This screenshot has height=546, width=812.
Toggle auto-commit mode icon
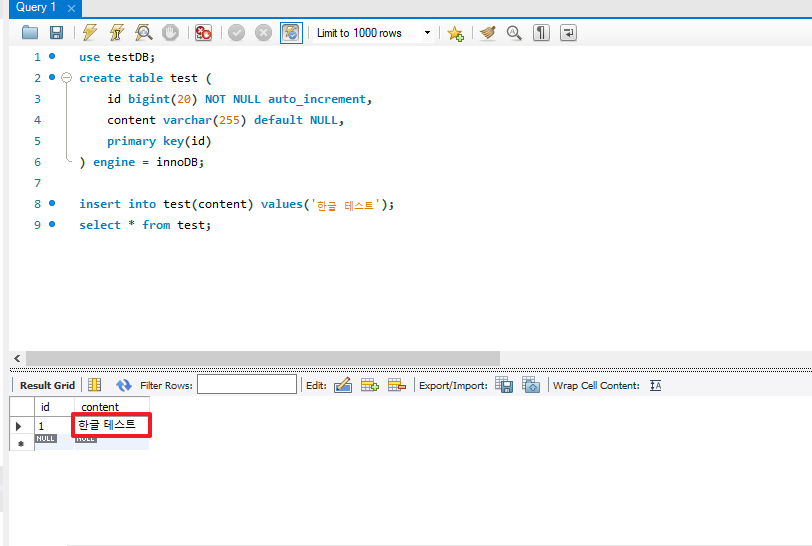(291, 33)
